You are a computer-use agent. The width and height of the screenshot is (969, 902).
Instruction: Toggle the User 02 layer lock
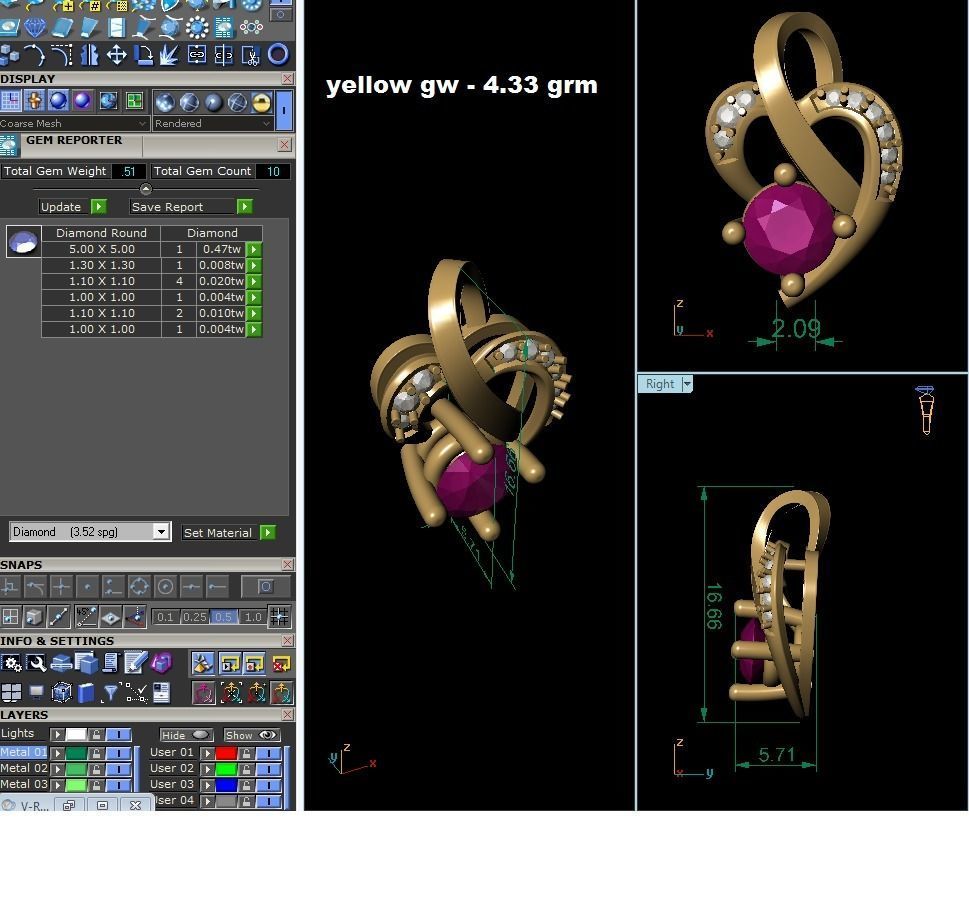pyautogui.click(x=246, y=769)
